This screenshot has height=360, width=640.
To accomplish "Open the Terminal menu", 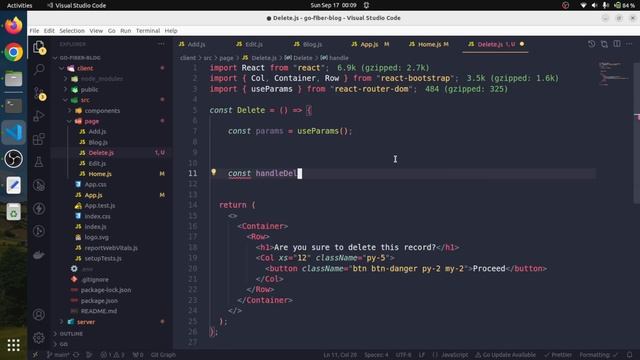I will click(148, 31).
